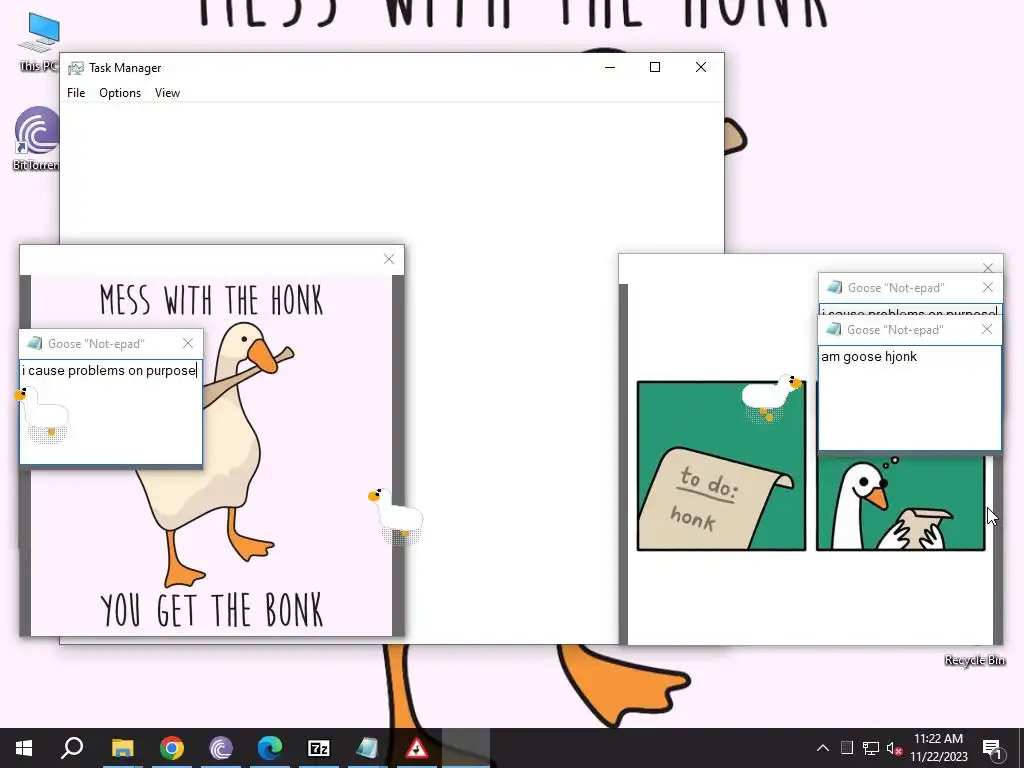Open the Options menu in Task Manager
1024x768 pixels.
tap(120, 93)
